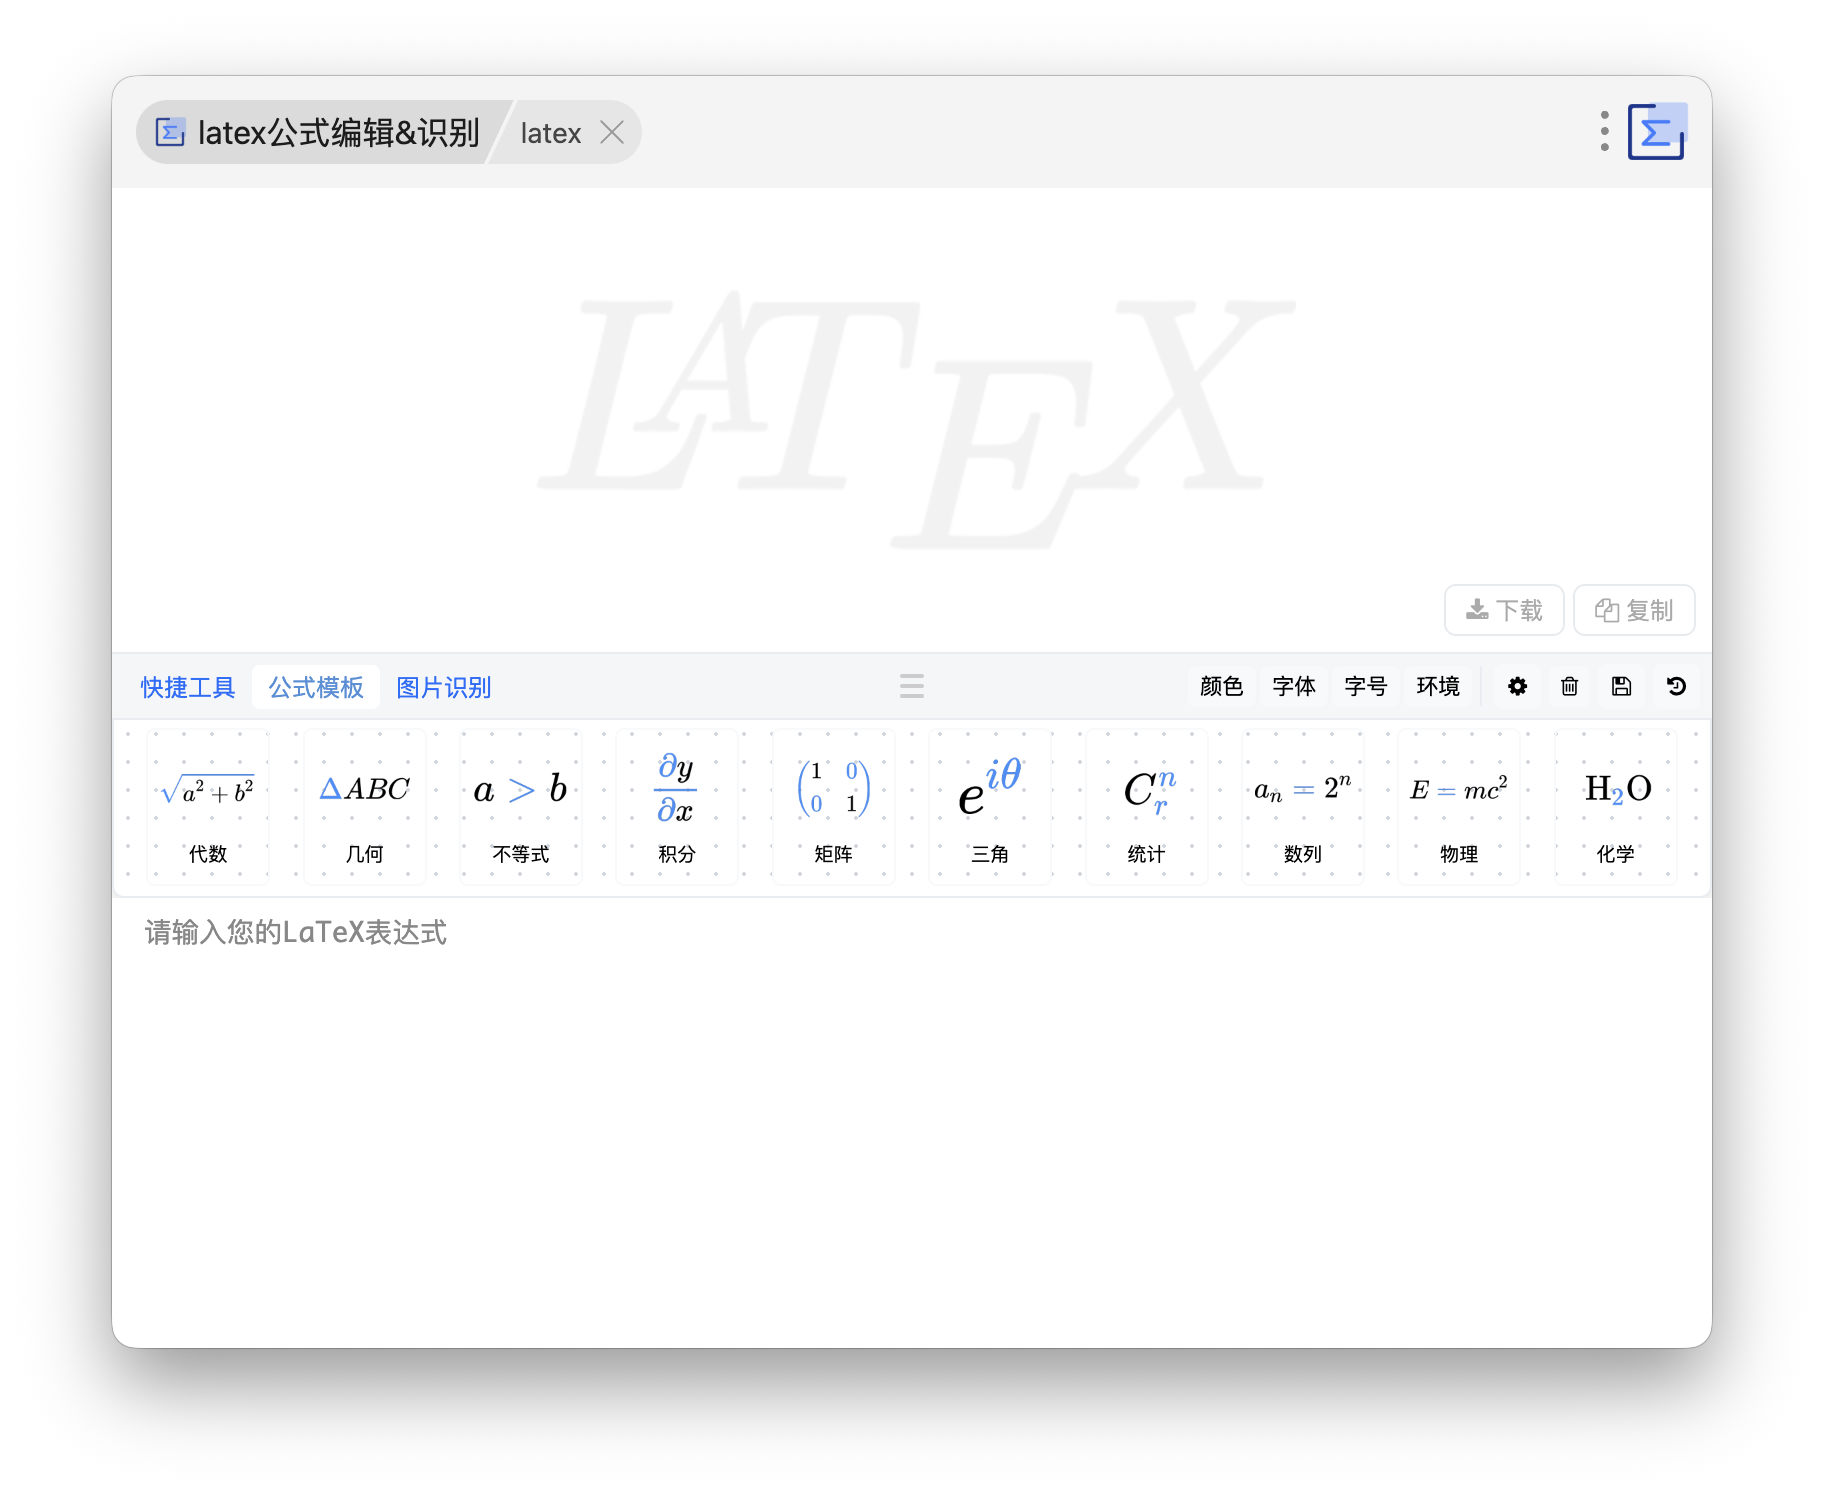Choose the 矩阵 matrix template

[x=833, y=807]
